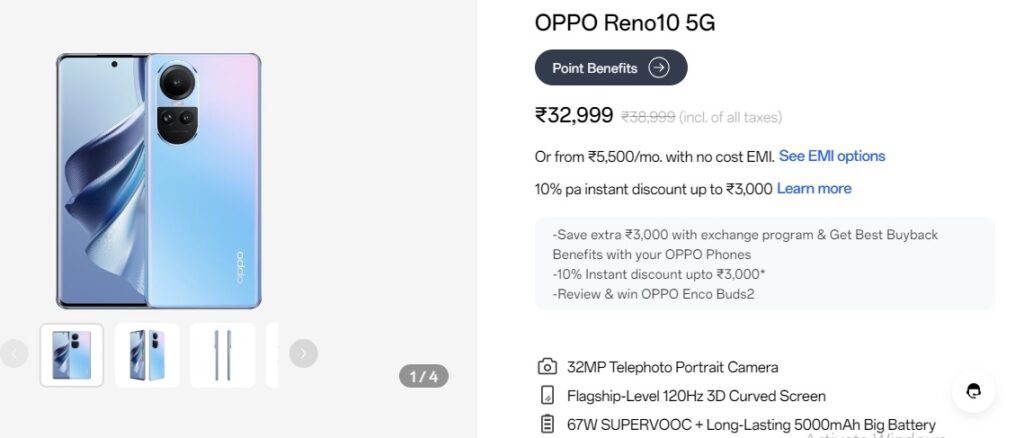The image size is (1024, 438).
Task: Click the main OPPO Reno10 product image
Action: click(159, 181)
